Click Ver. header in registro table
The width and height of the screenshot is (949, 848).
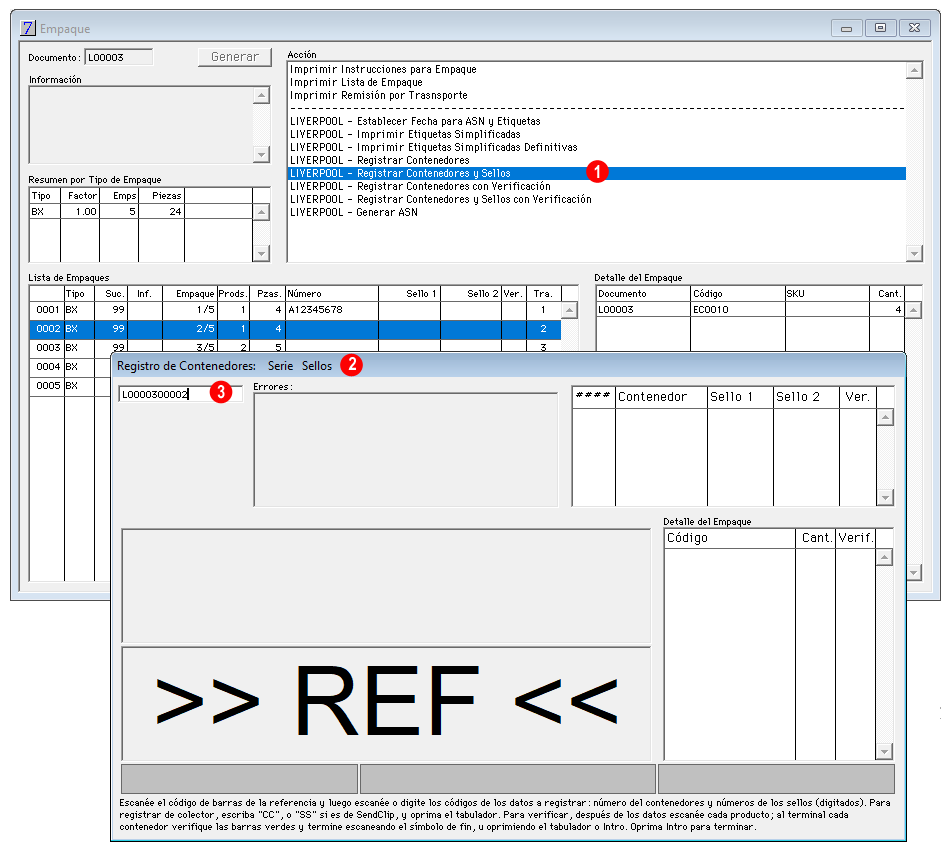(858, 397)
